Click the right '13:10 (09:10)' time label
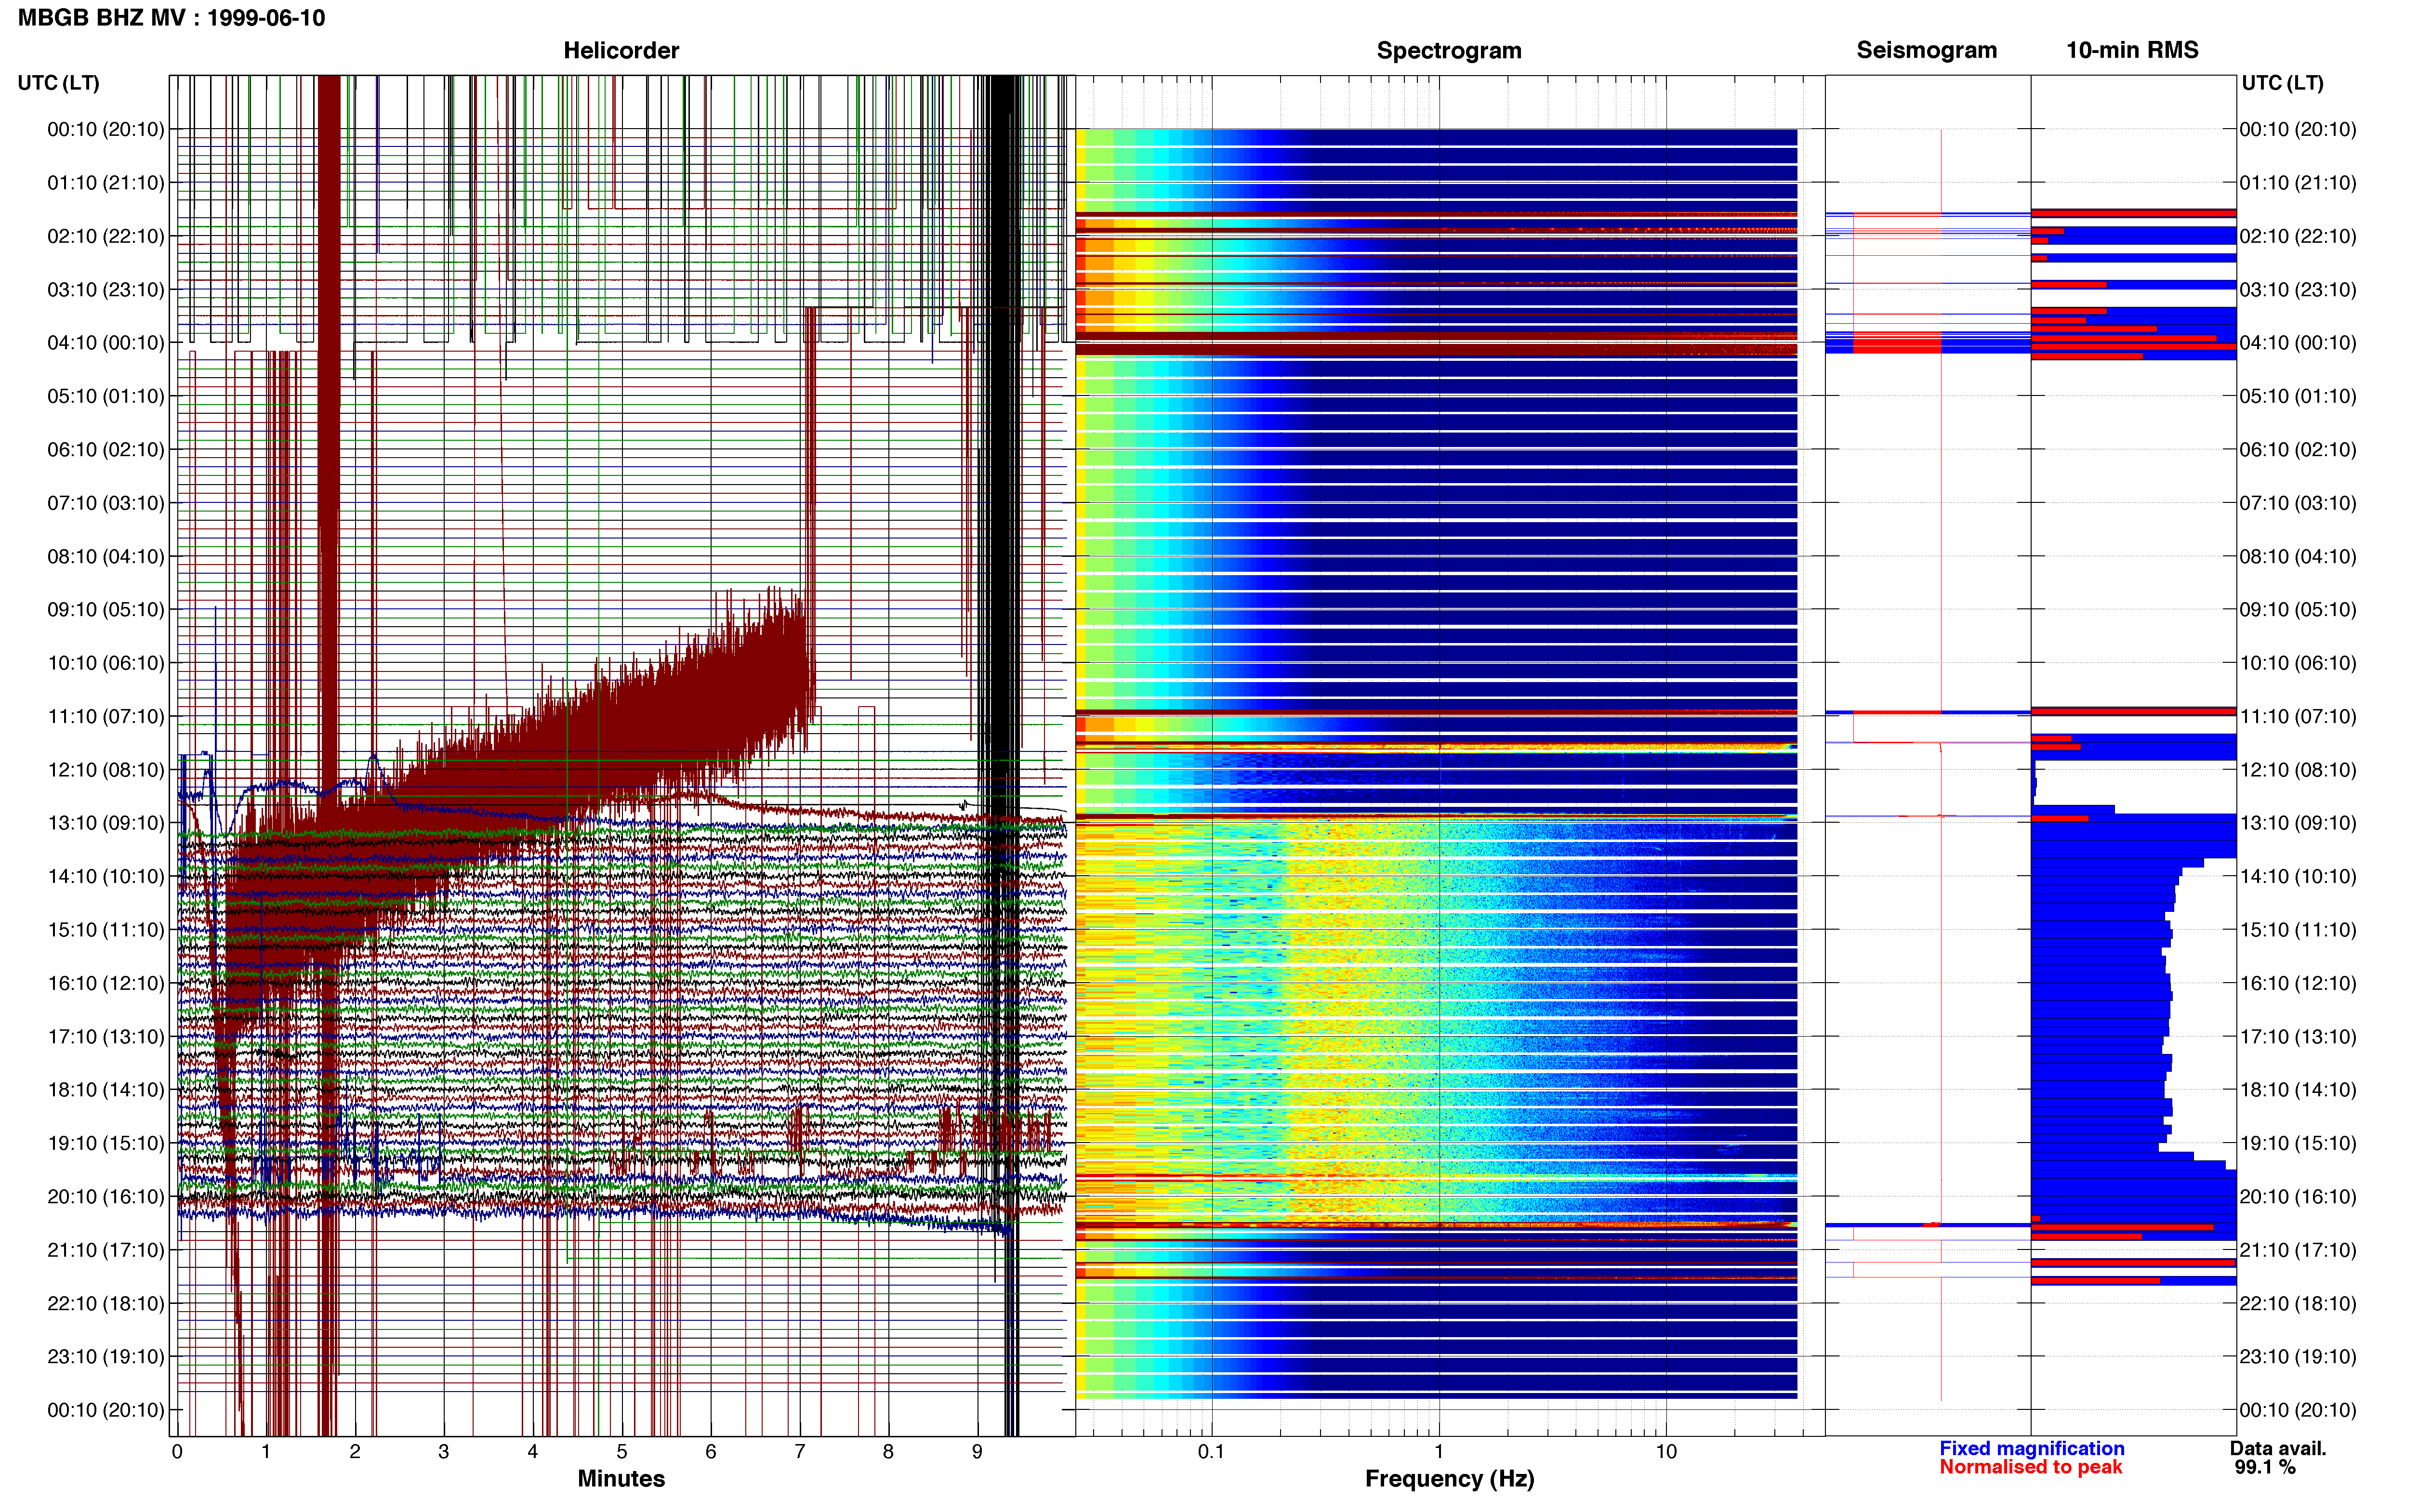 click(2298, 823)
